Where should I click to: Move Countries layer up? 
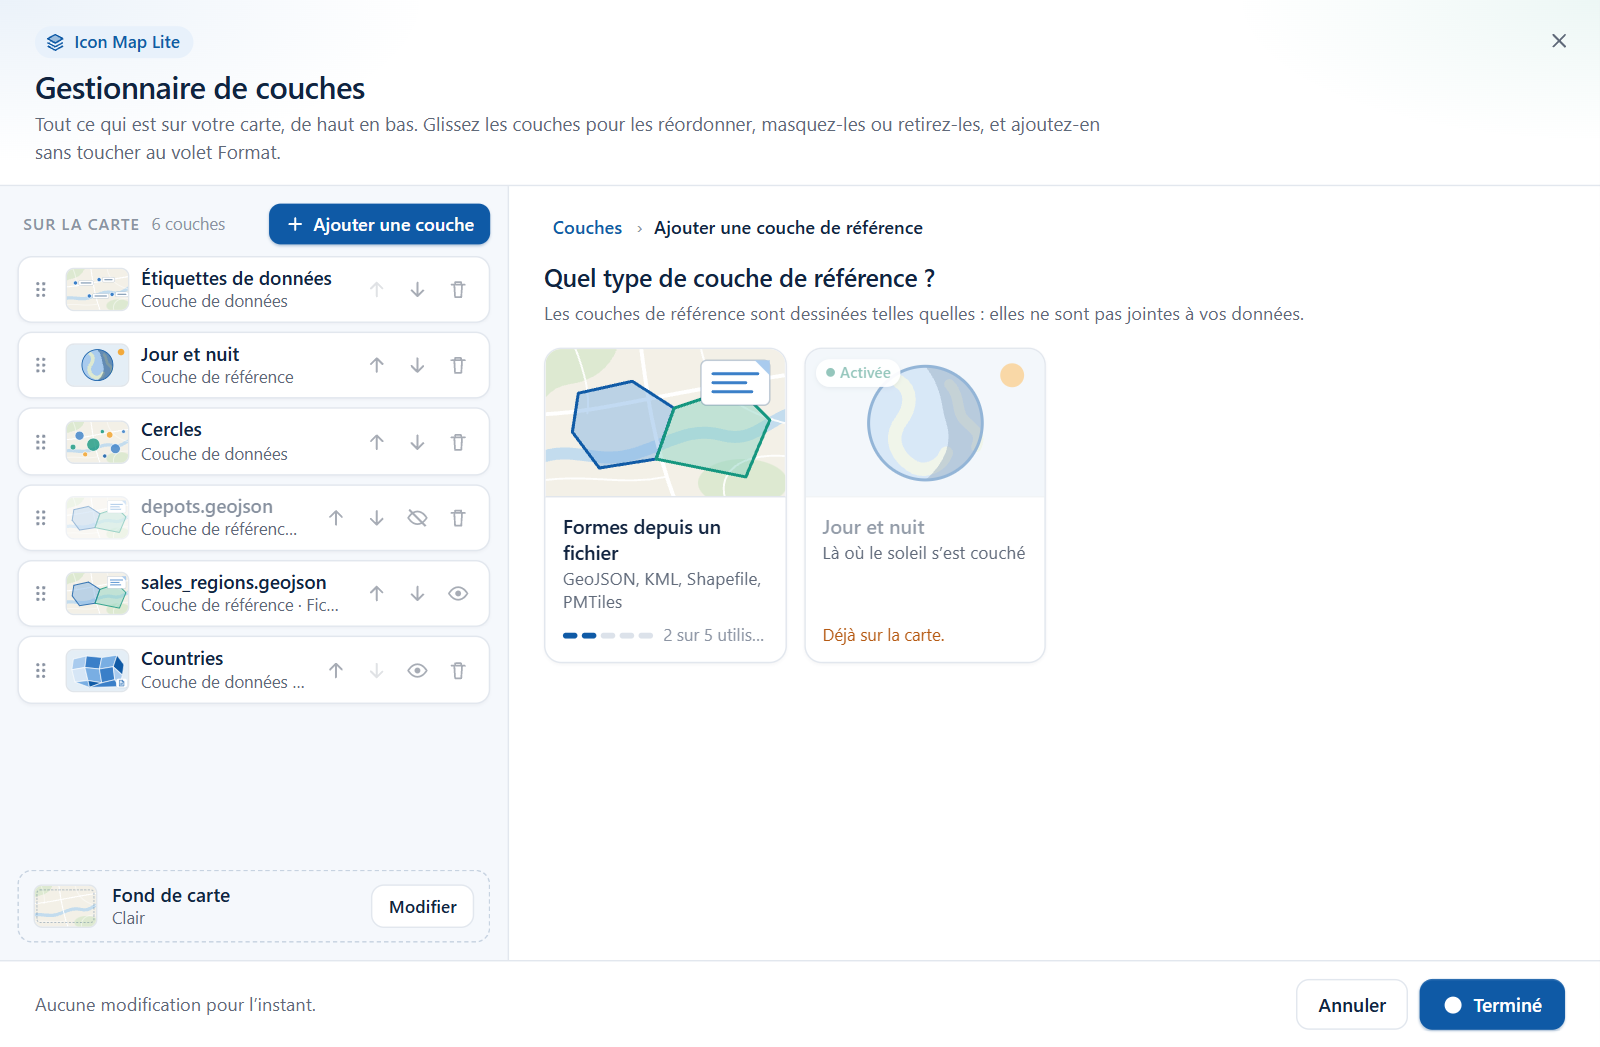click(x=336, y=671)
